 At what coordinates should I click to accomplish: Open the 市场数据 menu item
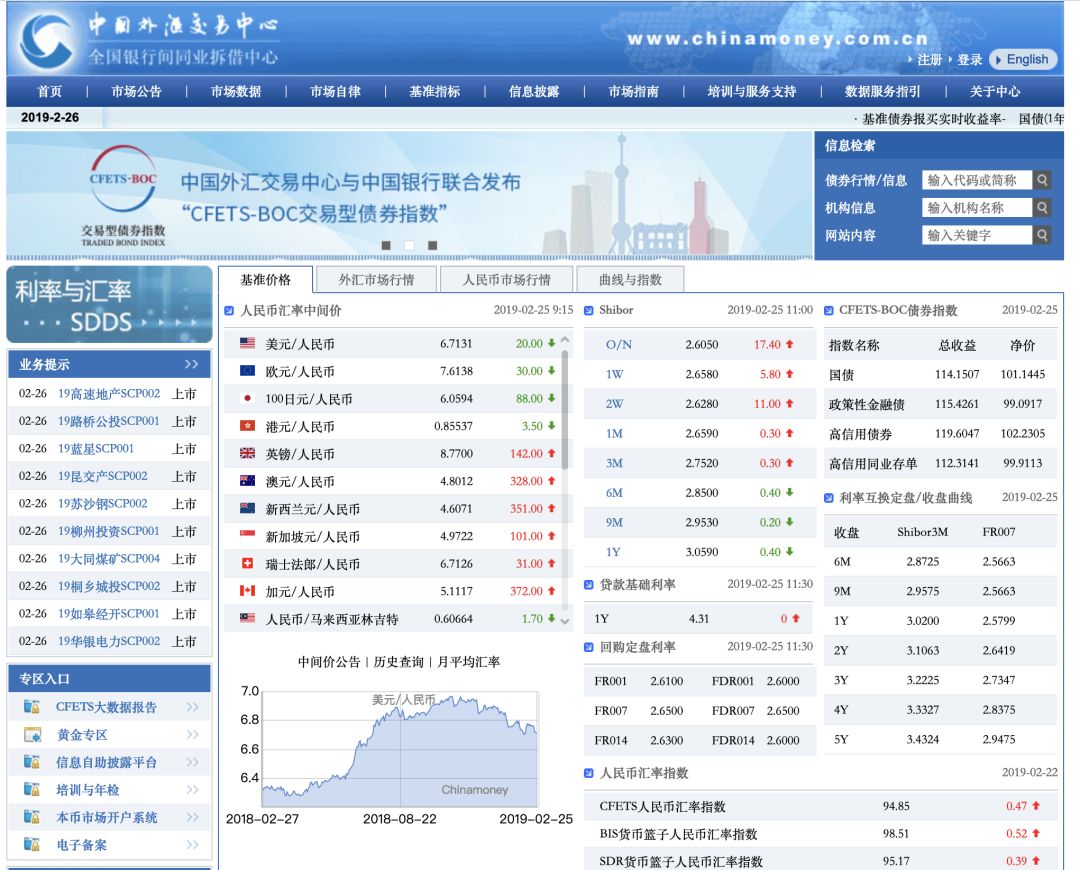(x=237, y=90)
